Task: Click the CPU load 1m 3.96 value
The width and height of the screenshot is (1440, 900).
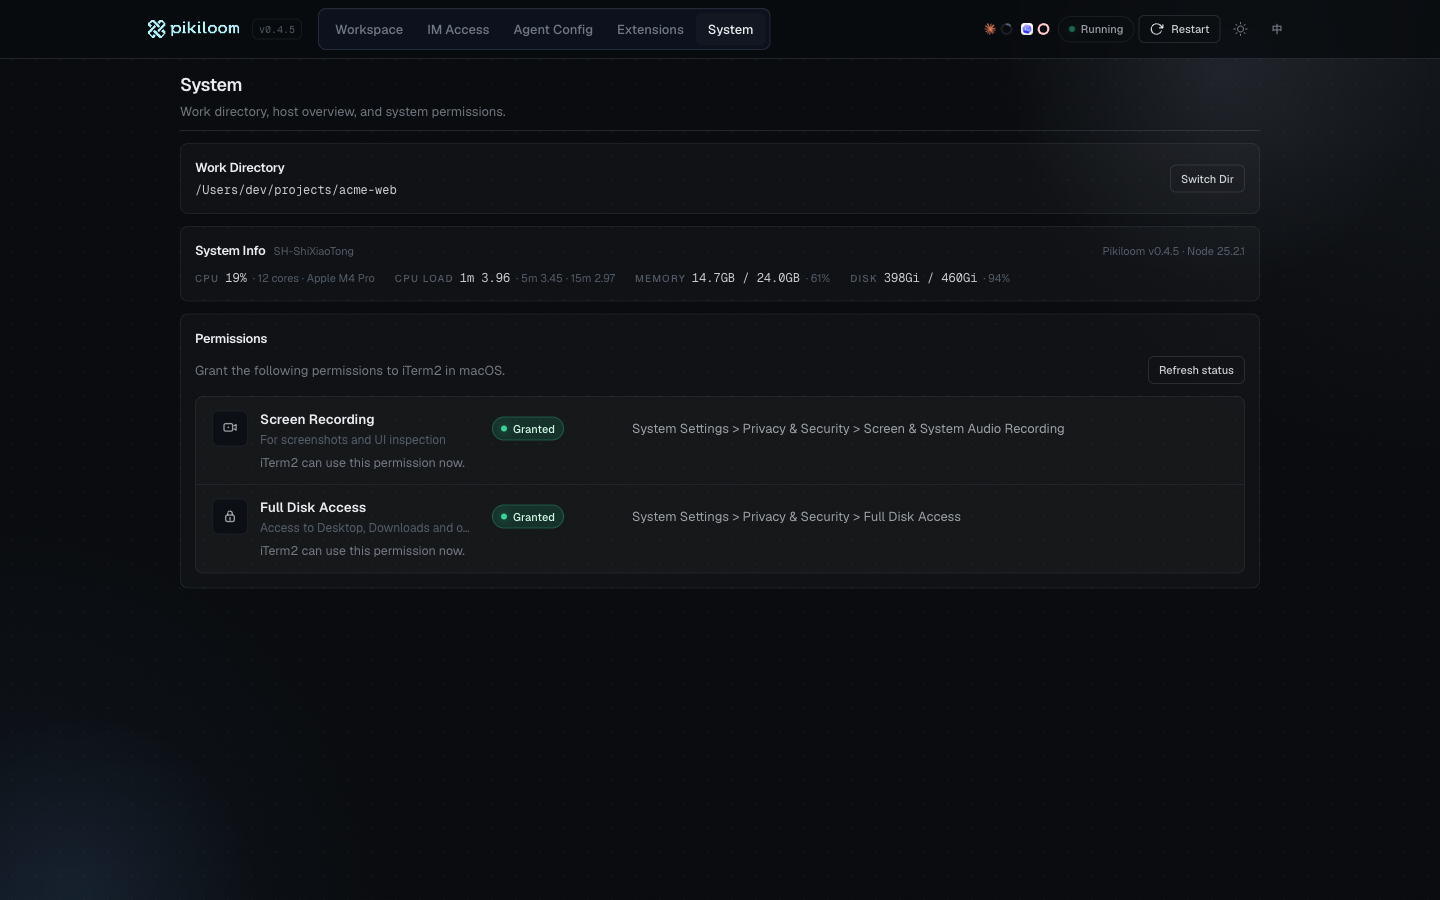Action: pos(485,278)
